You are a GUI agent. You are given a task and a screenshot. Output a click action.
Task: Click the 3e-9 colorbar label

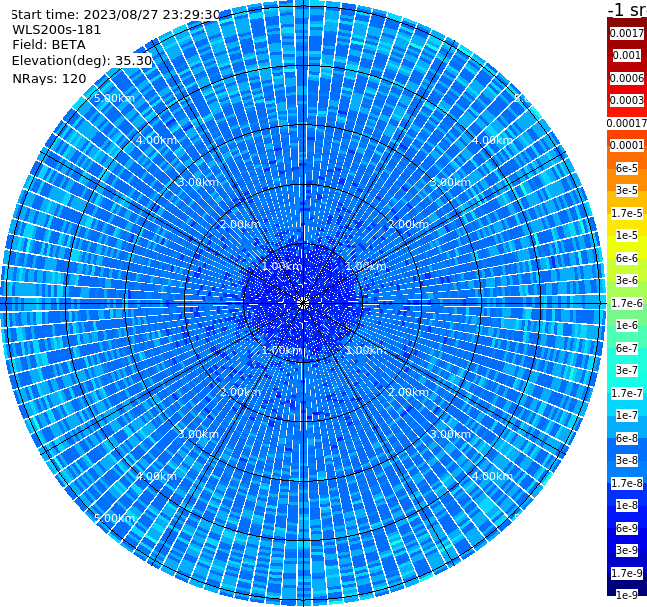tap(627, 550)
